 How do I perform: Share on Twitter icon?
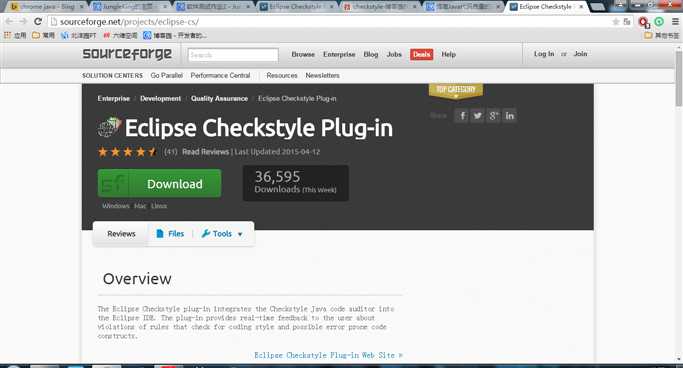click(x=478, y=116)
